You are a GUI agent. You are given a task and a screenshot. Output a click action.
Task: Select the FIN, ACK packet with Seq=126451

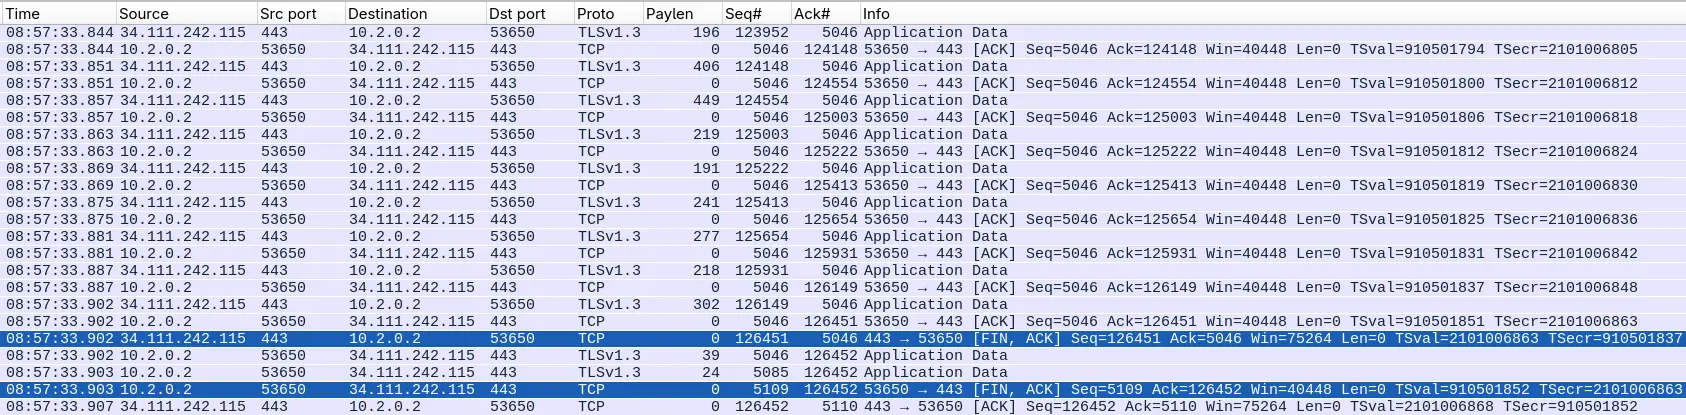(843, 338)
